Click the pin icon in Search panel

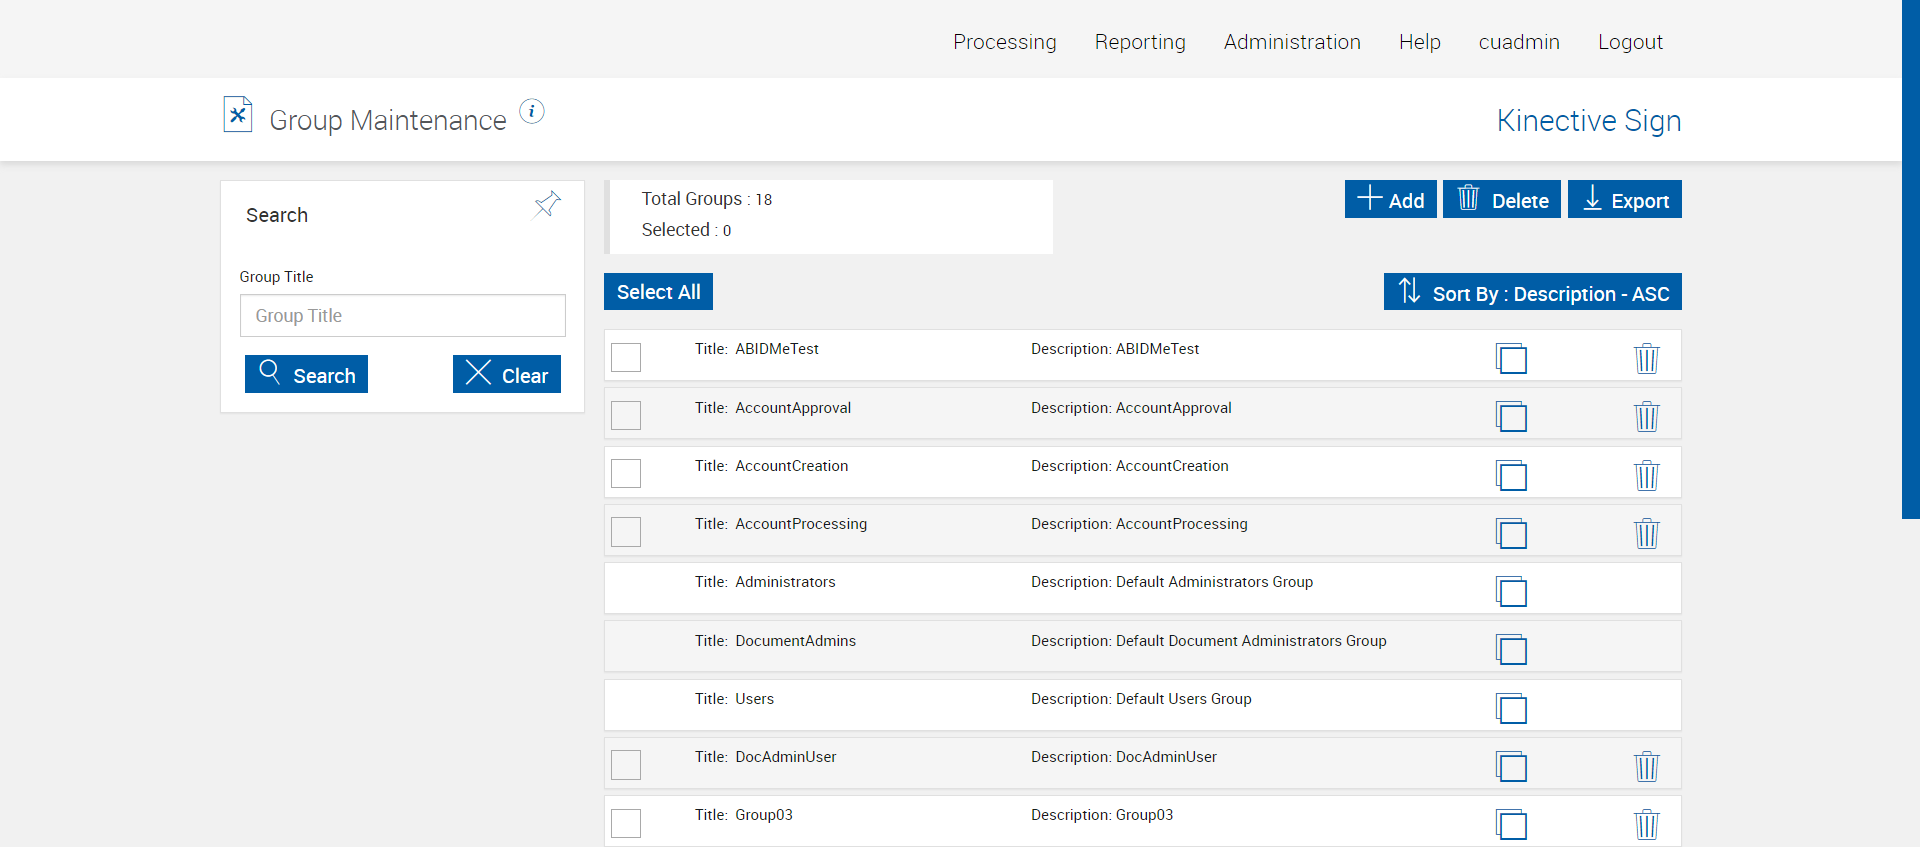547,205
